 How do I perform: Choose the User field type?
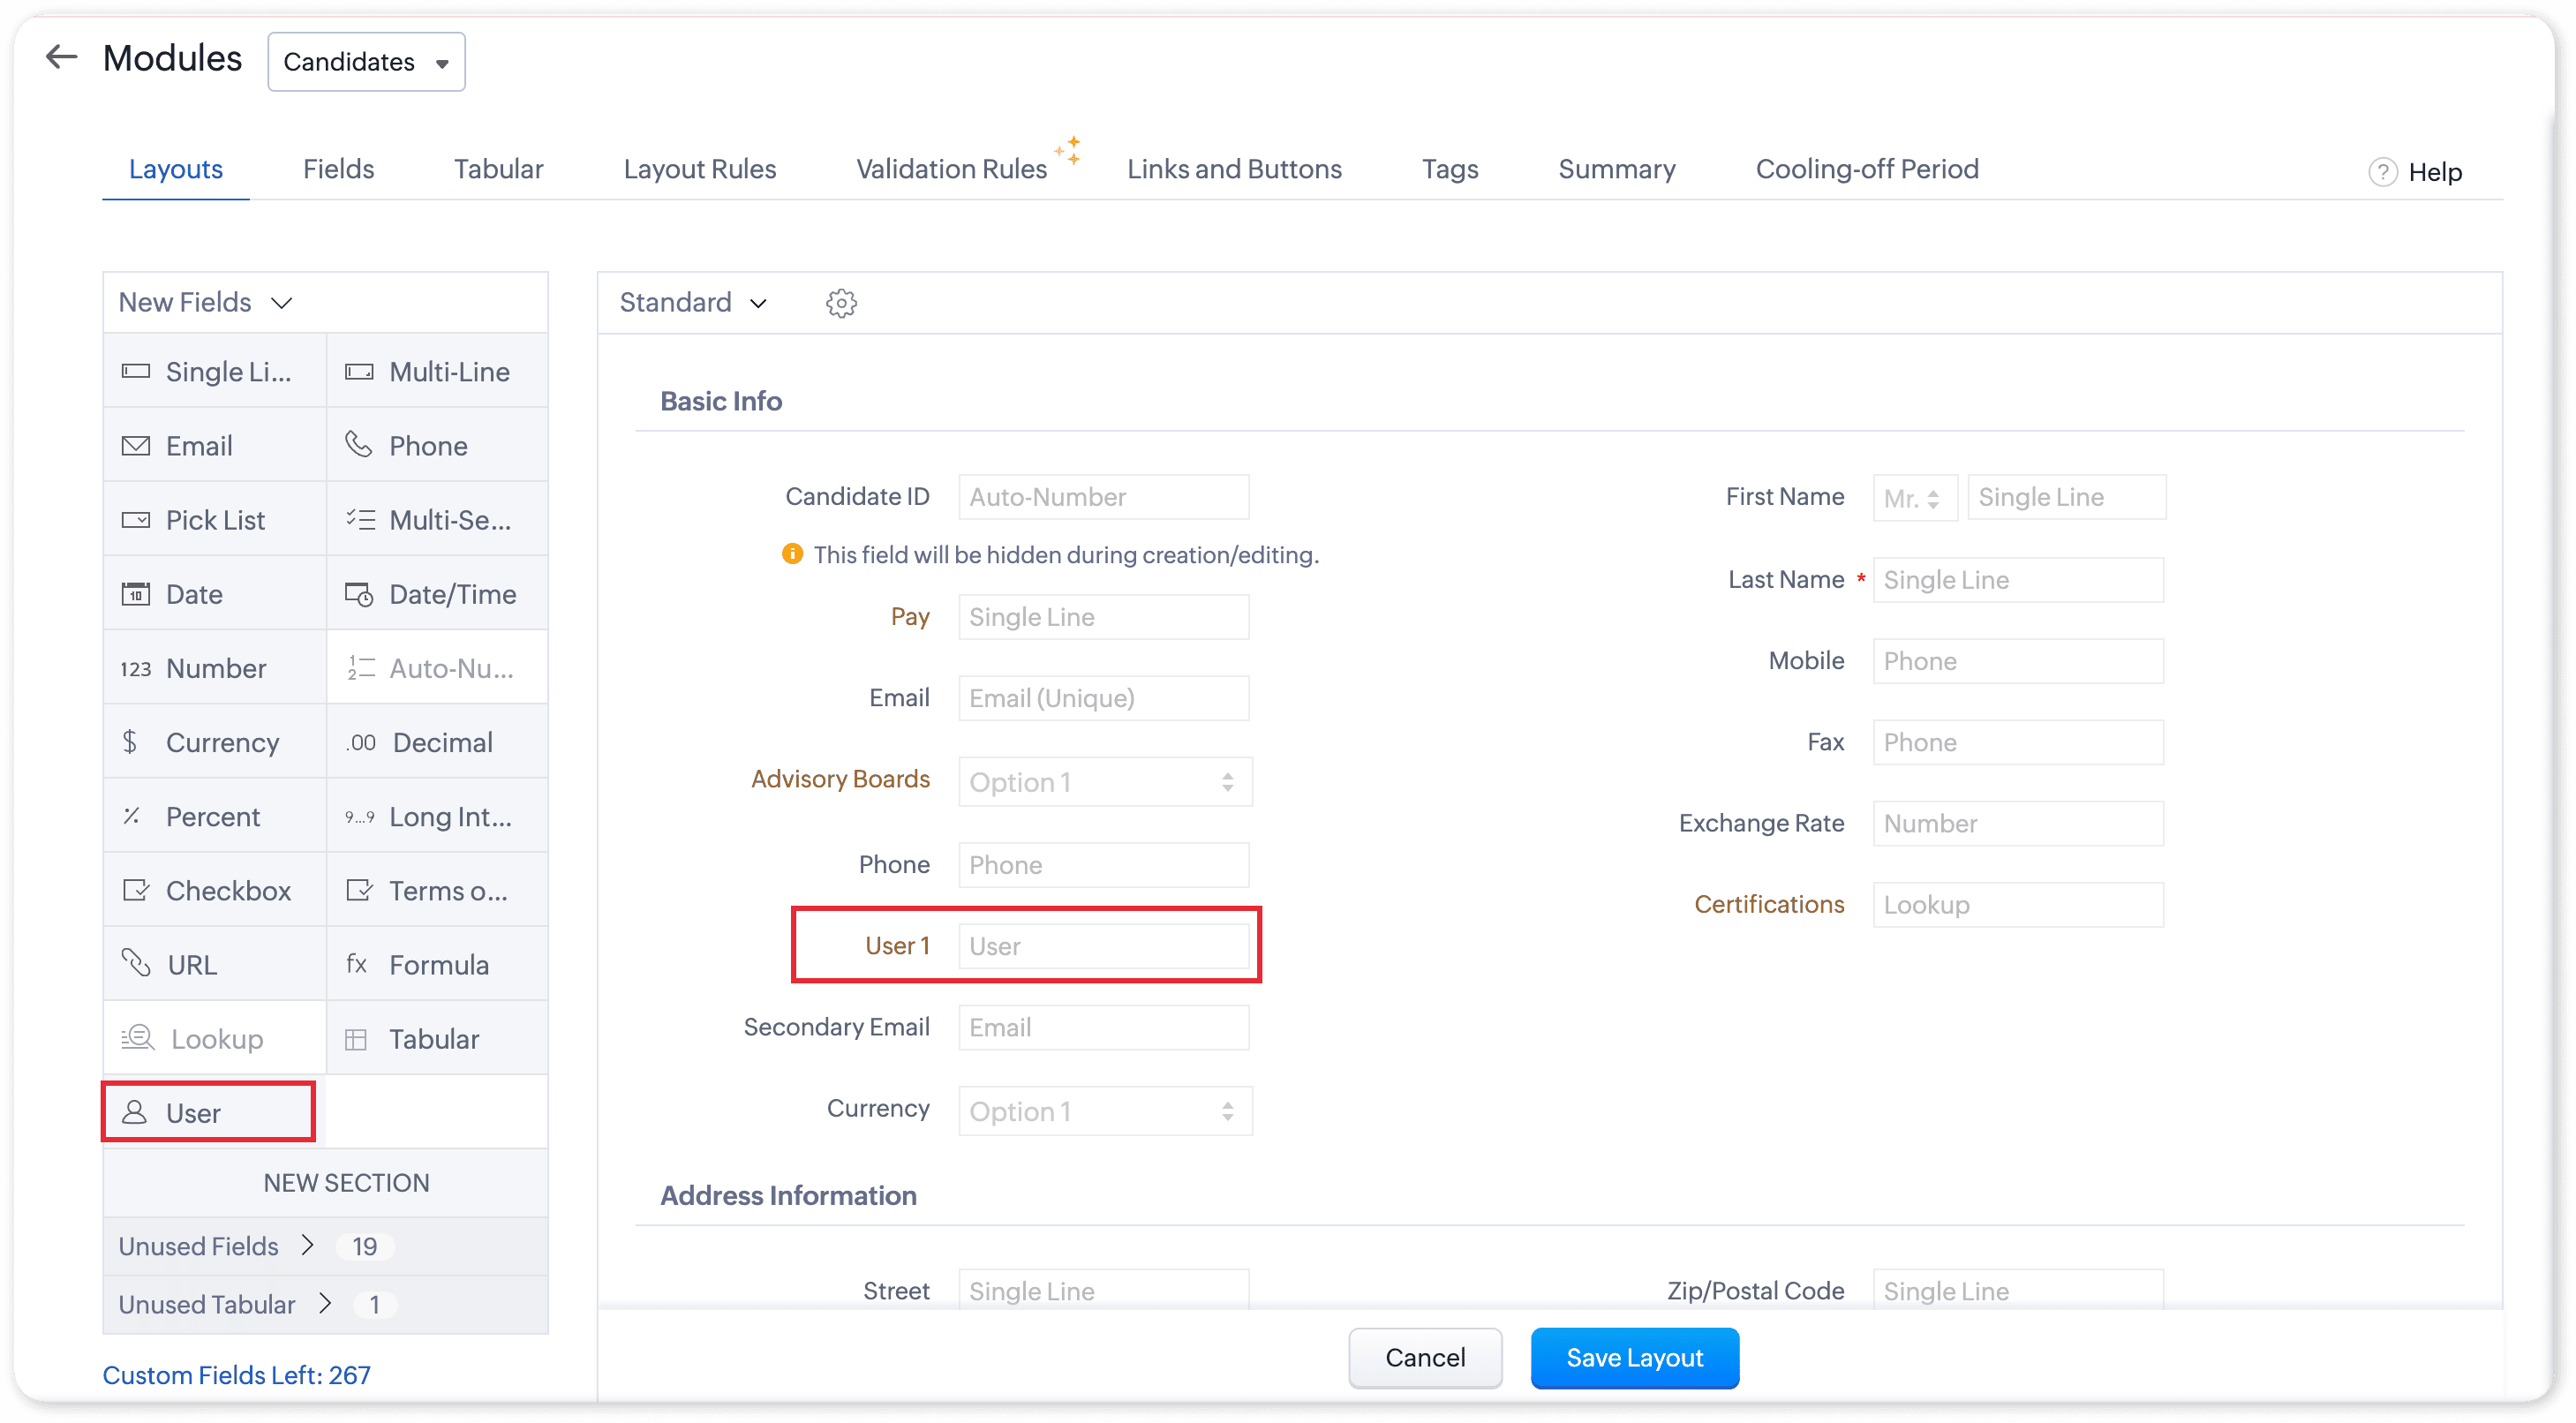tap(192, 1112)
